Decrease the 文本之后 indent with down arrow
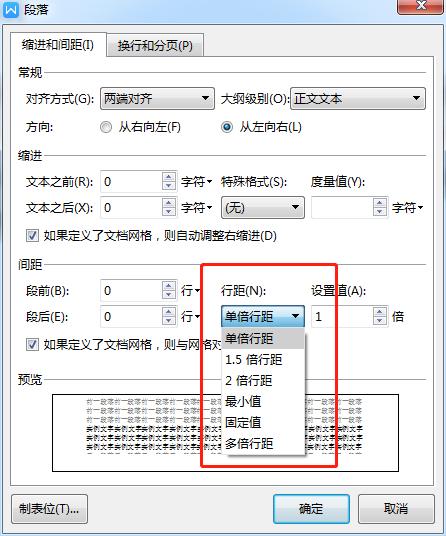This screenshot has height=536, width=446. click(168, 212)
